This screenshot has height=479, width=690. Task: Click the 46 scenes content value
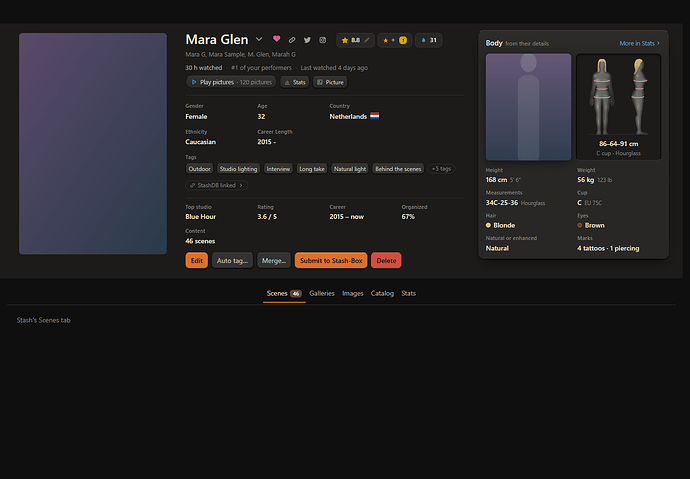200,241
